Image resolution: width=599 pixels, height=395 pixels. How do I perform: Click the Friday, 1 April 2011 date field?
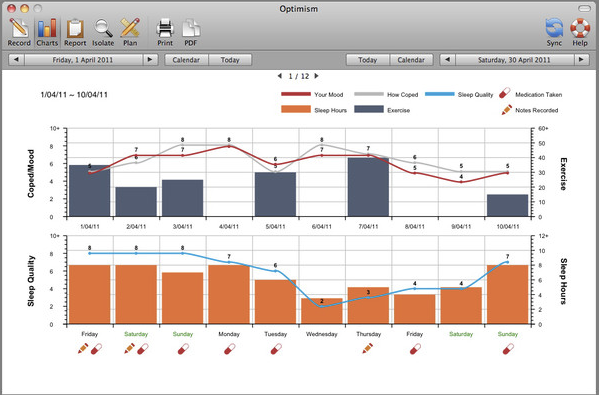[83, 60]
